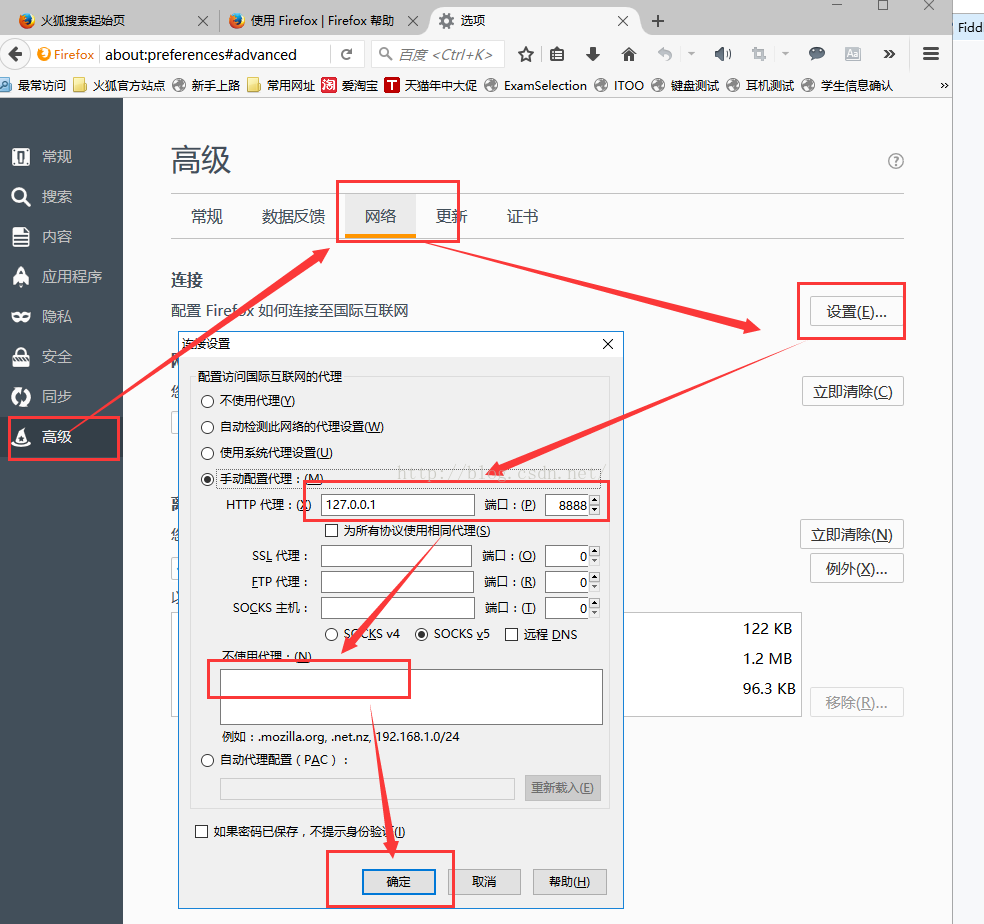Show more toolbar tools chevron
This screenshot has height=924, width=984.
[889, 55]
